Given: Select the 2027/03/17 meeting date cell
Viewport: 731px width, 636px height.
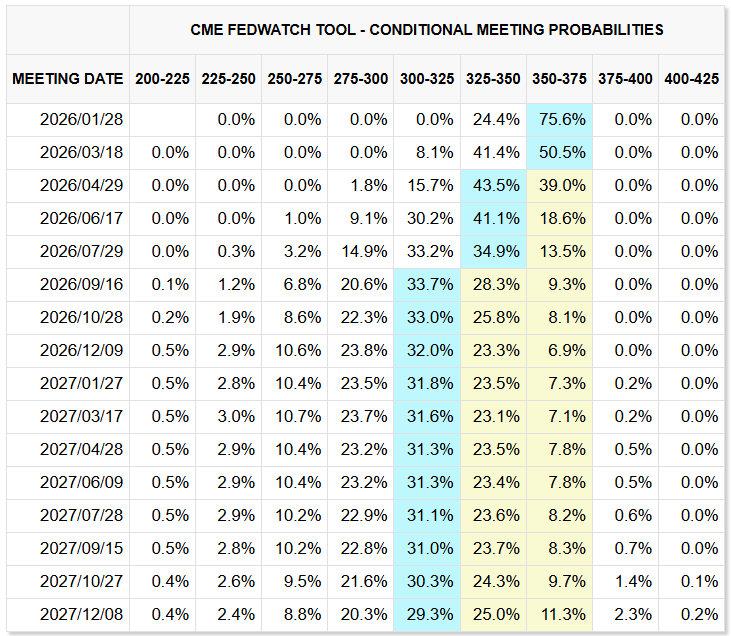Looking at the screenshot, I should [81, 417].
